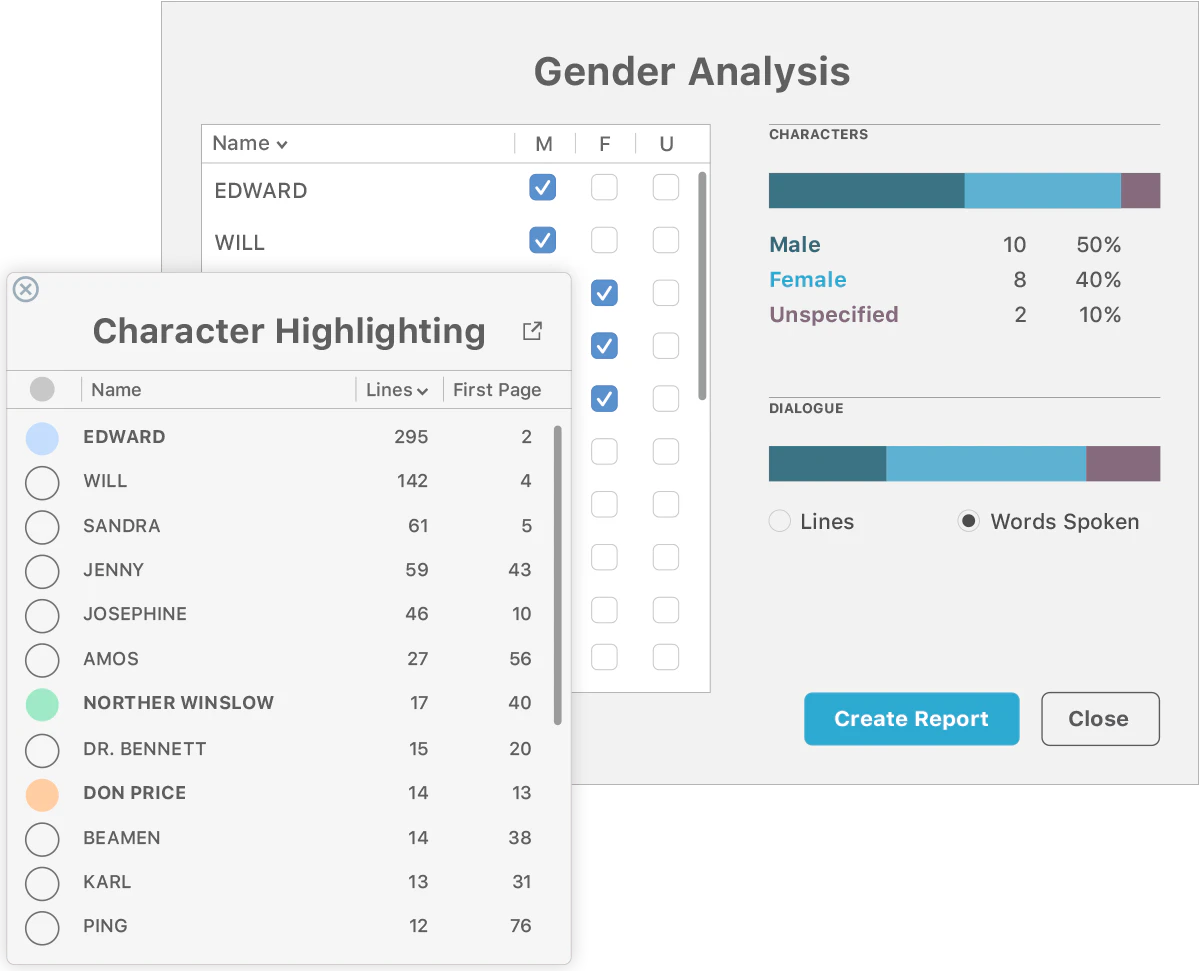1200x971 pixels.
Task: Check Female checkbox for EDWARD
Action: pos(604,187)
